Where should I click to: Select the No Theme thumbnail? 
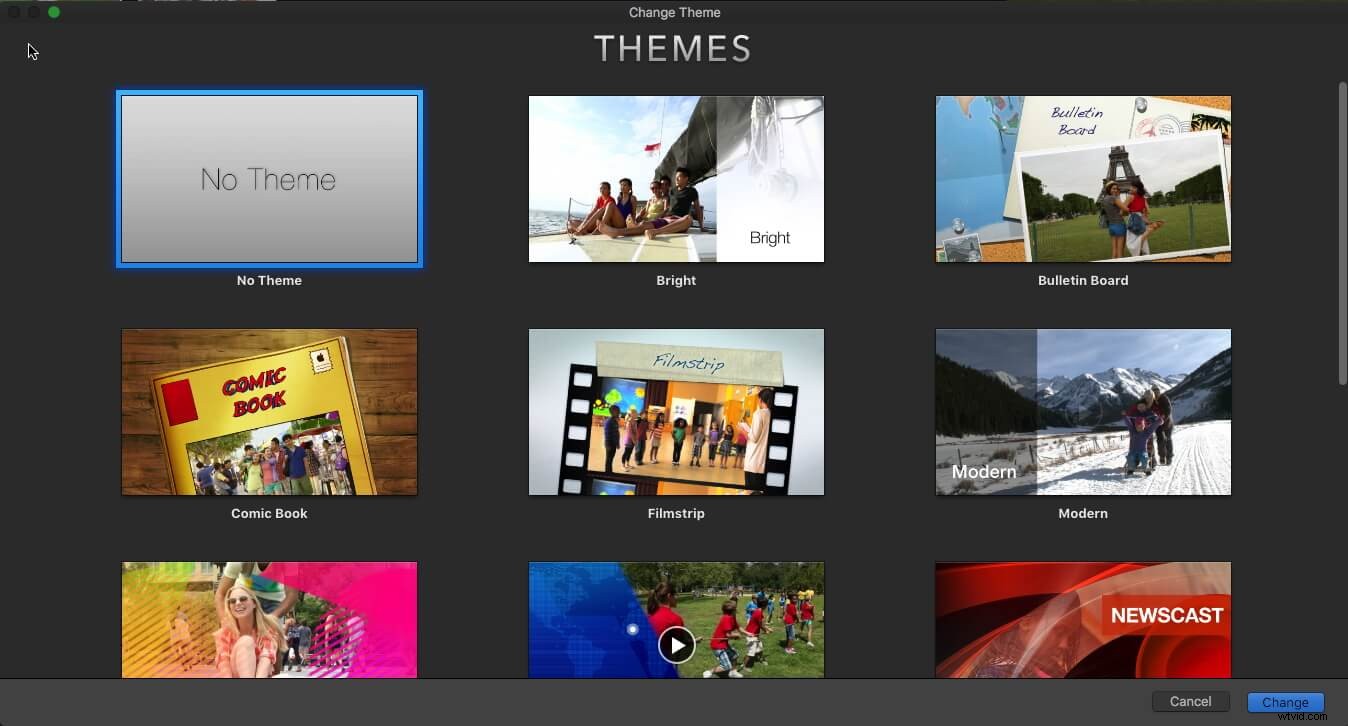(268, 179)
